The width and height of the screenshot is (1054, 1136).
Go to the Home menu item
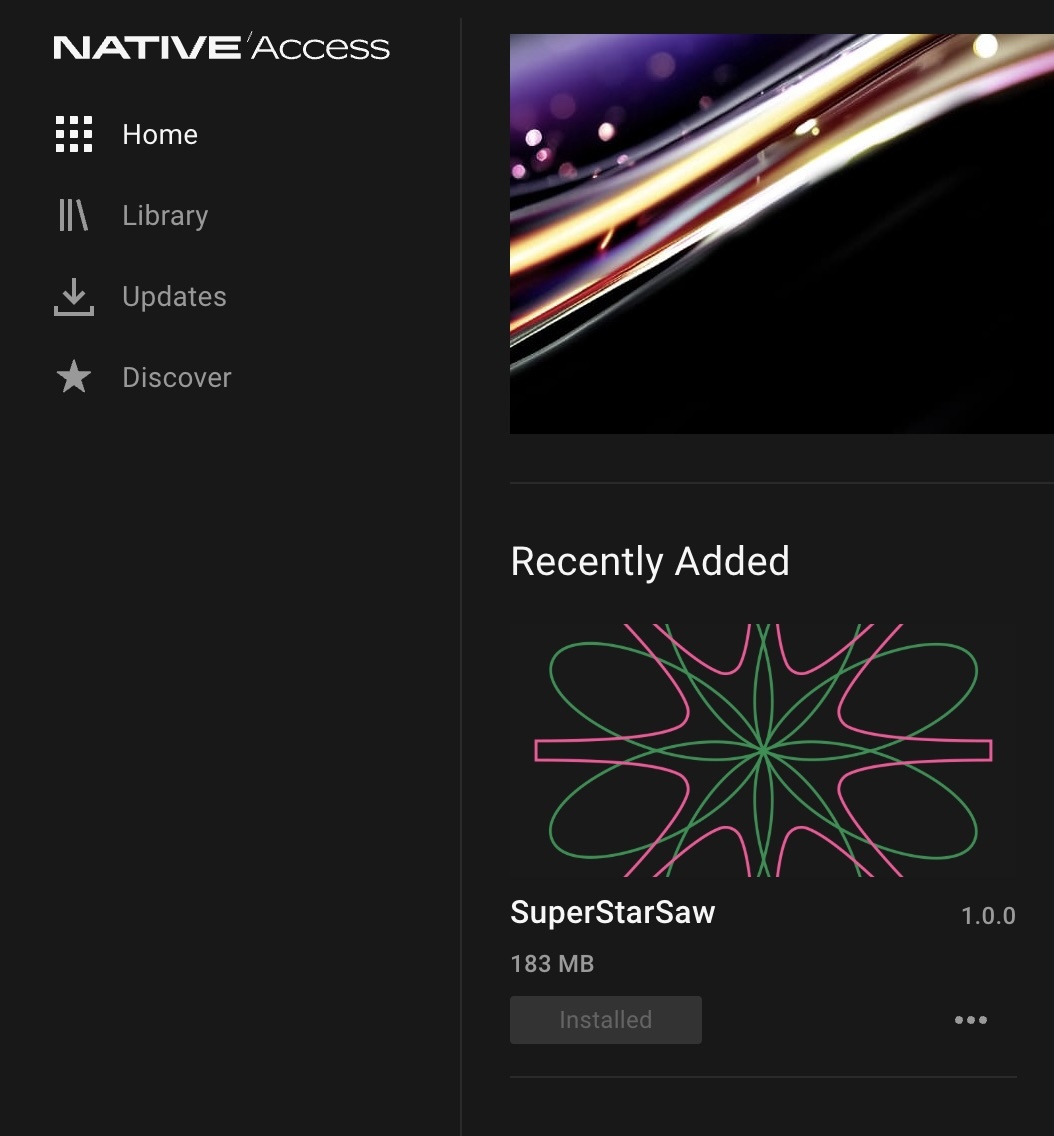pos(160,135)
